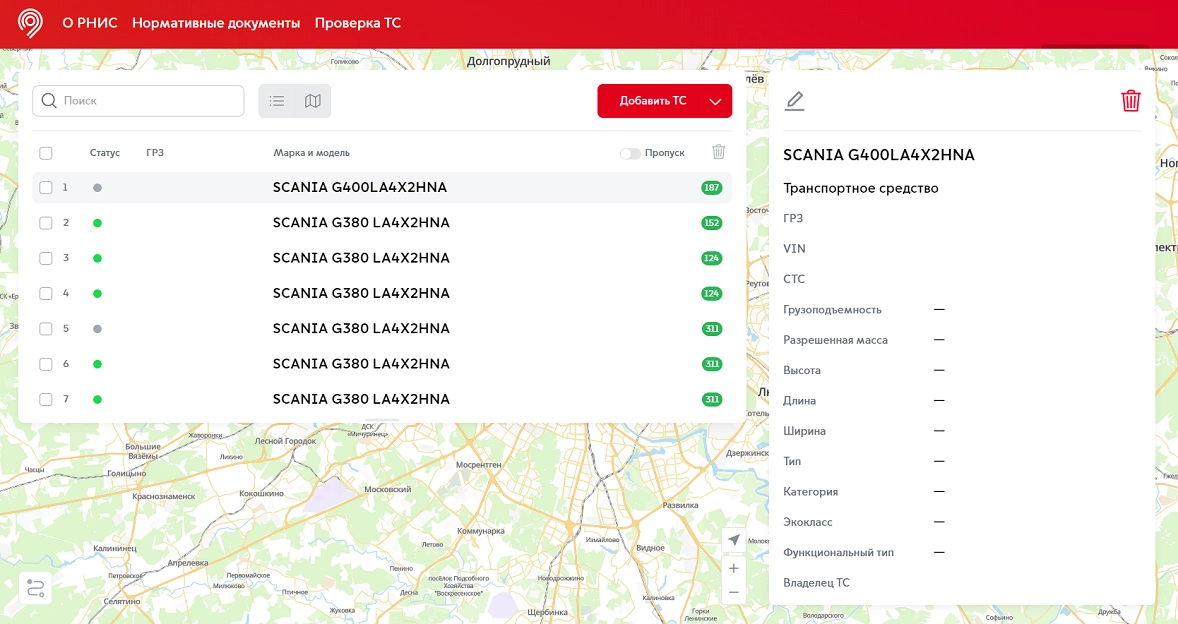Expand the Добавить ТС dropdown arrow
The width and height of the screenshot is (1178, 624).
(715, 101)
